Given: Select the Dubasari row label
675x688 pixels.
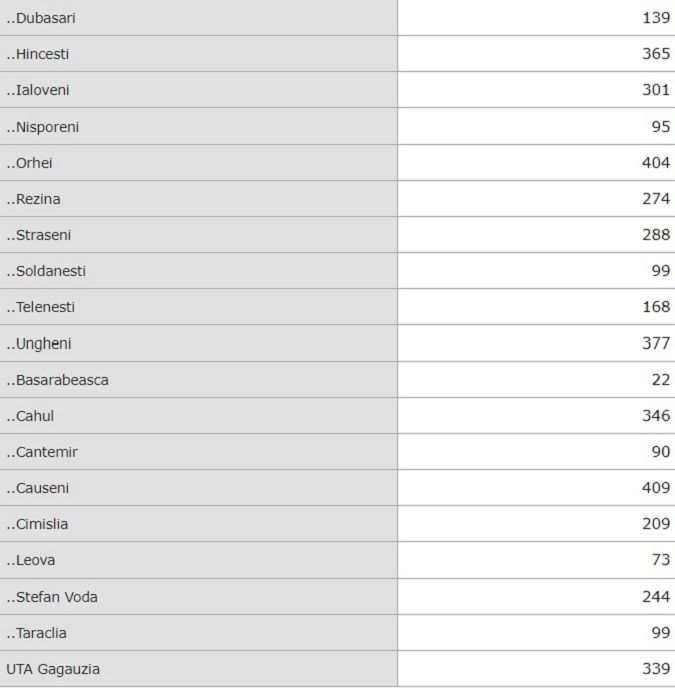Looking at the screenshot, I should click(x=41, y=18).
